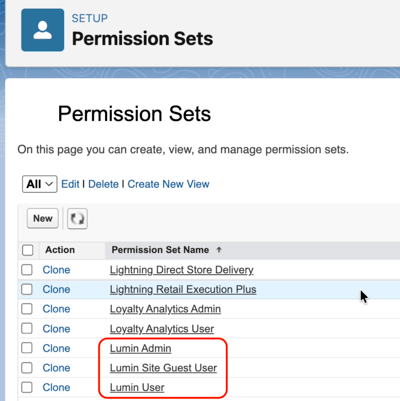Screen dimensions: 400x401
Task: Clone Lightning Direct Store Delivery
Action: click(x=56, y=270)
